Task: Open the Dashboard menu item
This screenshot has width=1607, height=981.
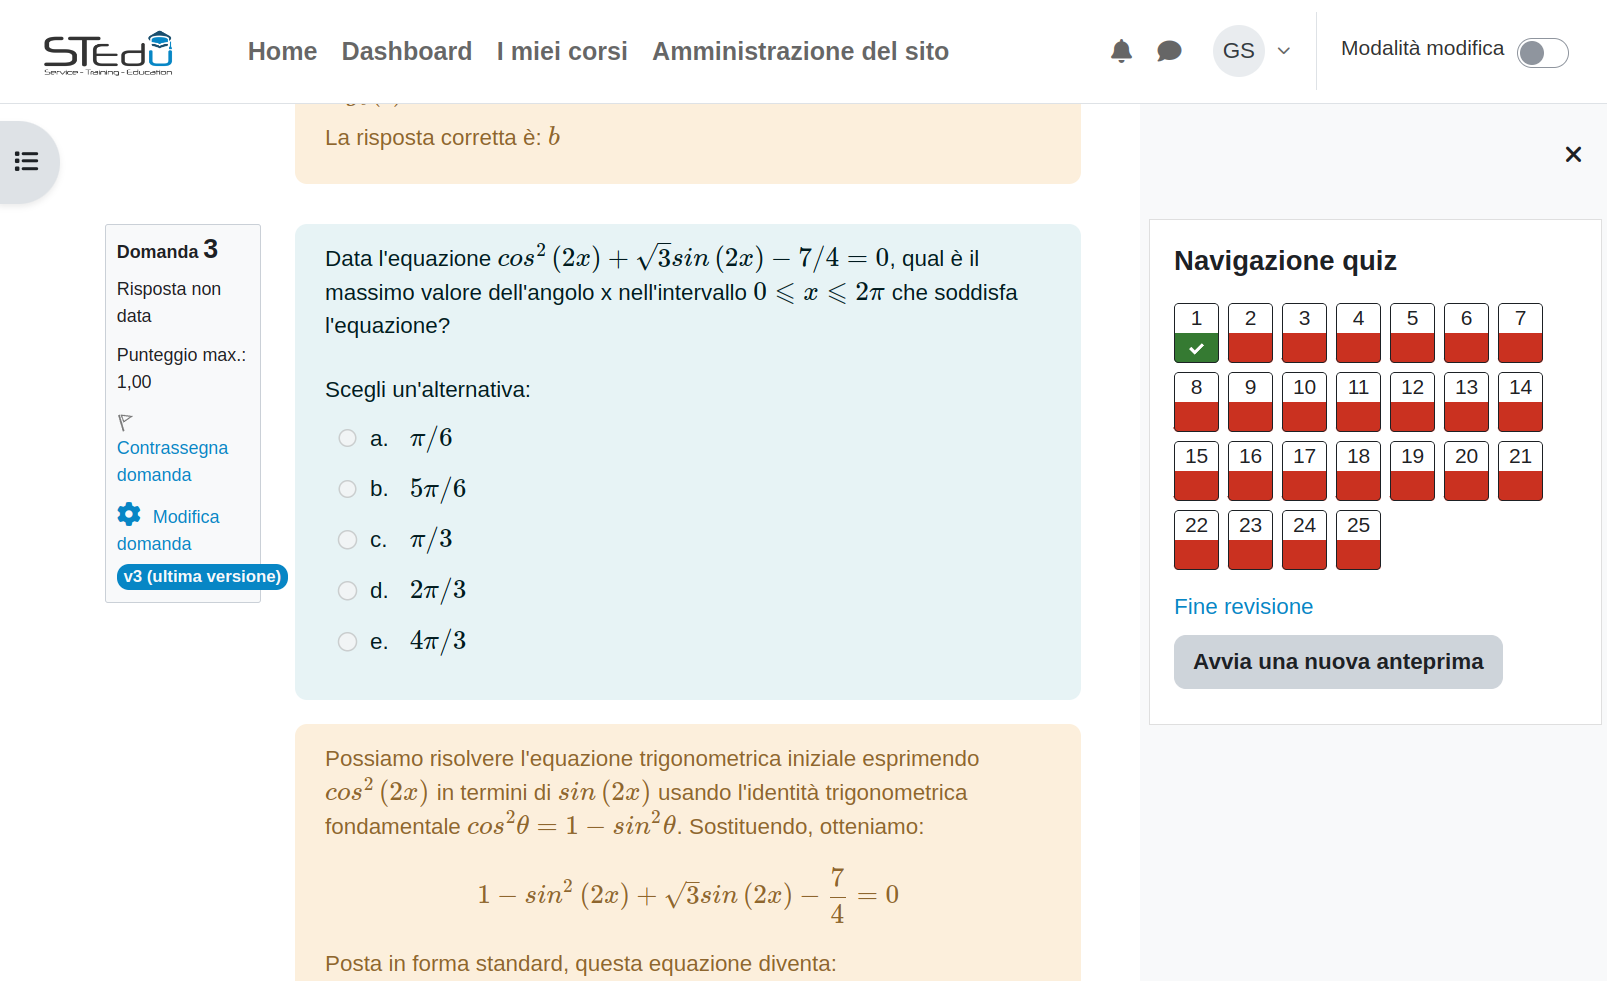Action: (406, 51)
